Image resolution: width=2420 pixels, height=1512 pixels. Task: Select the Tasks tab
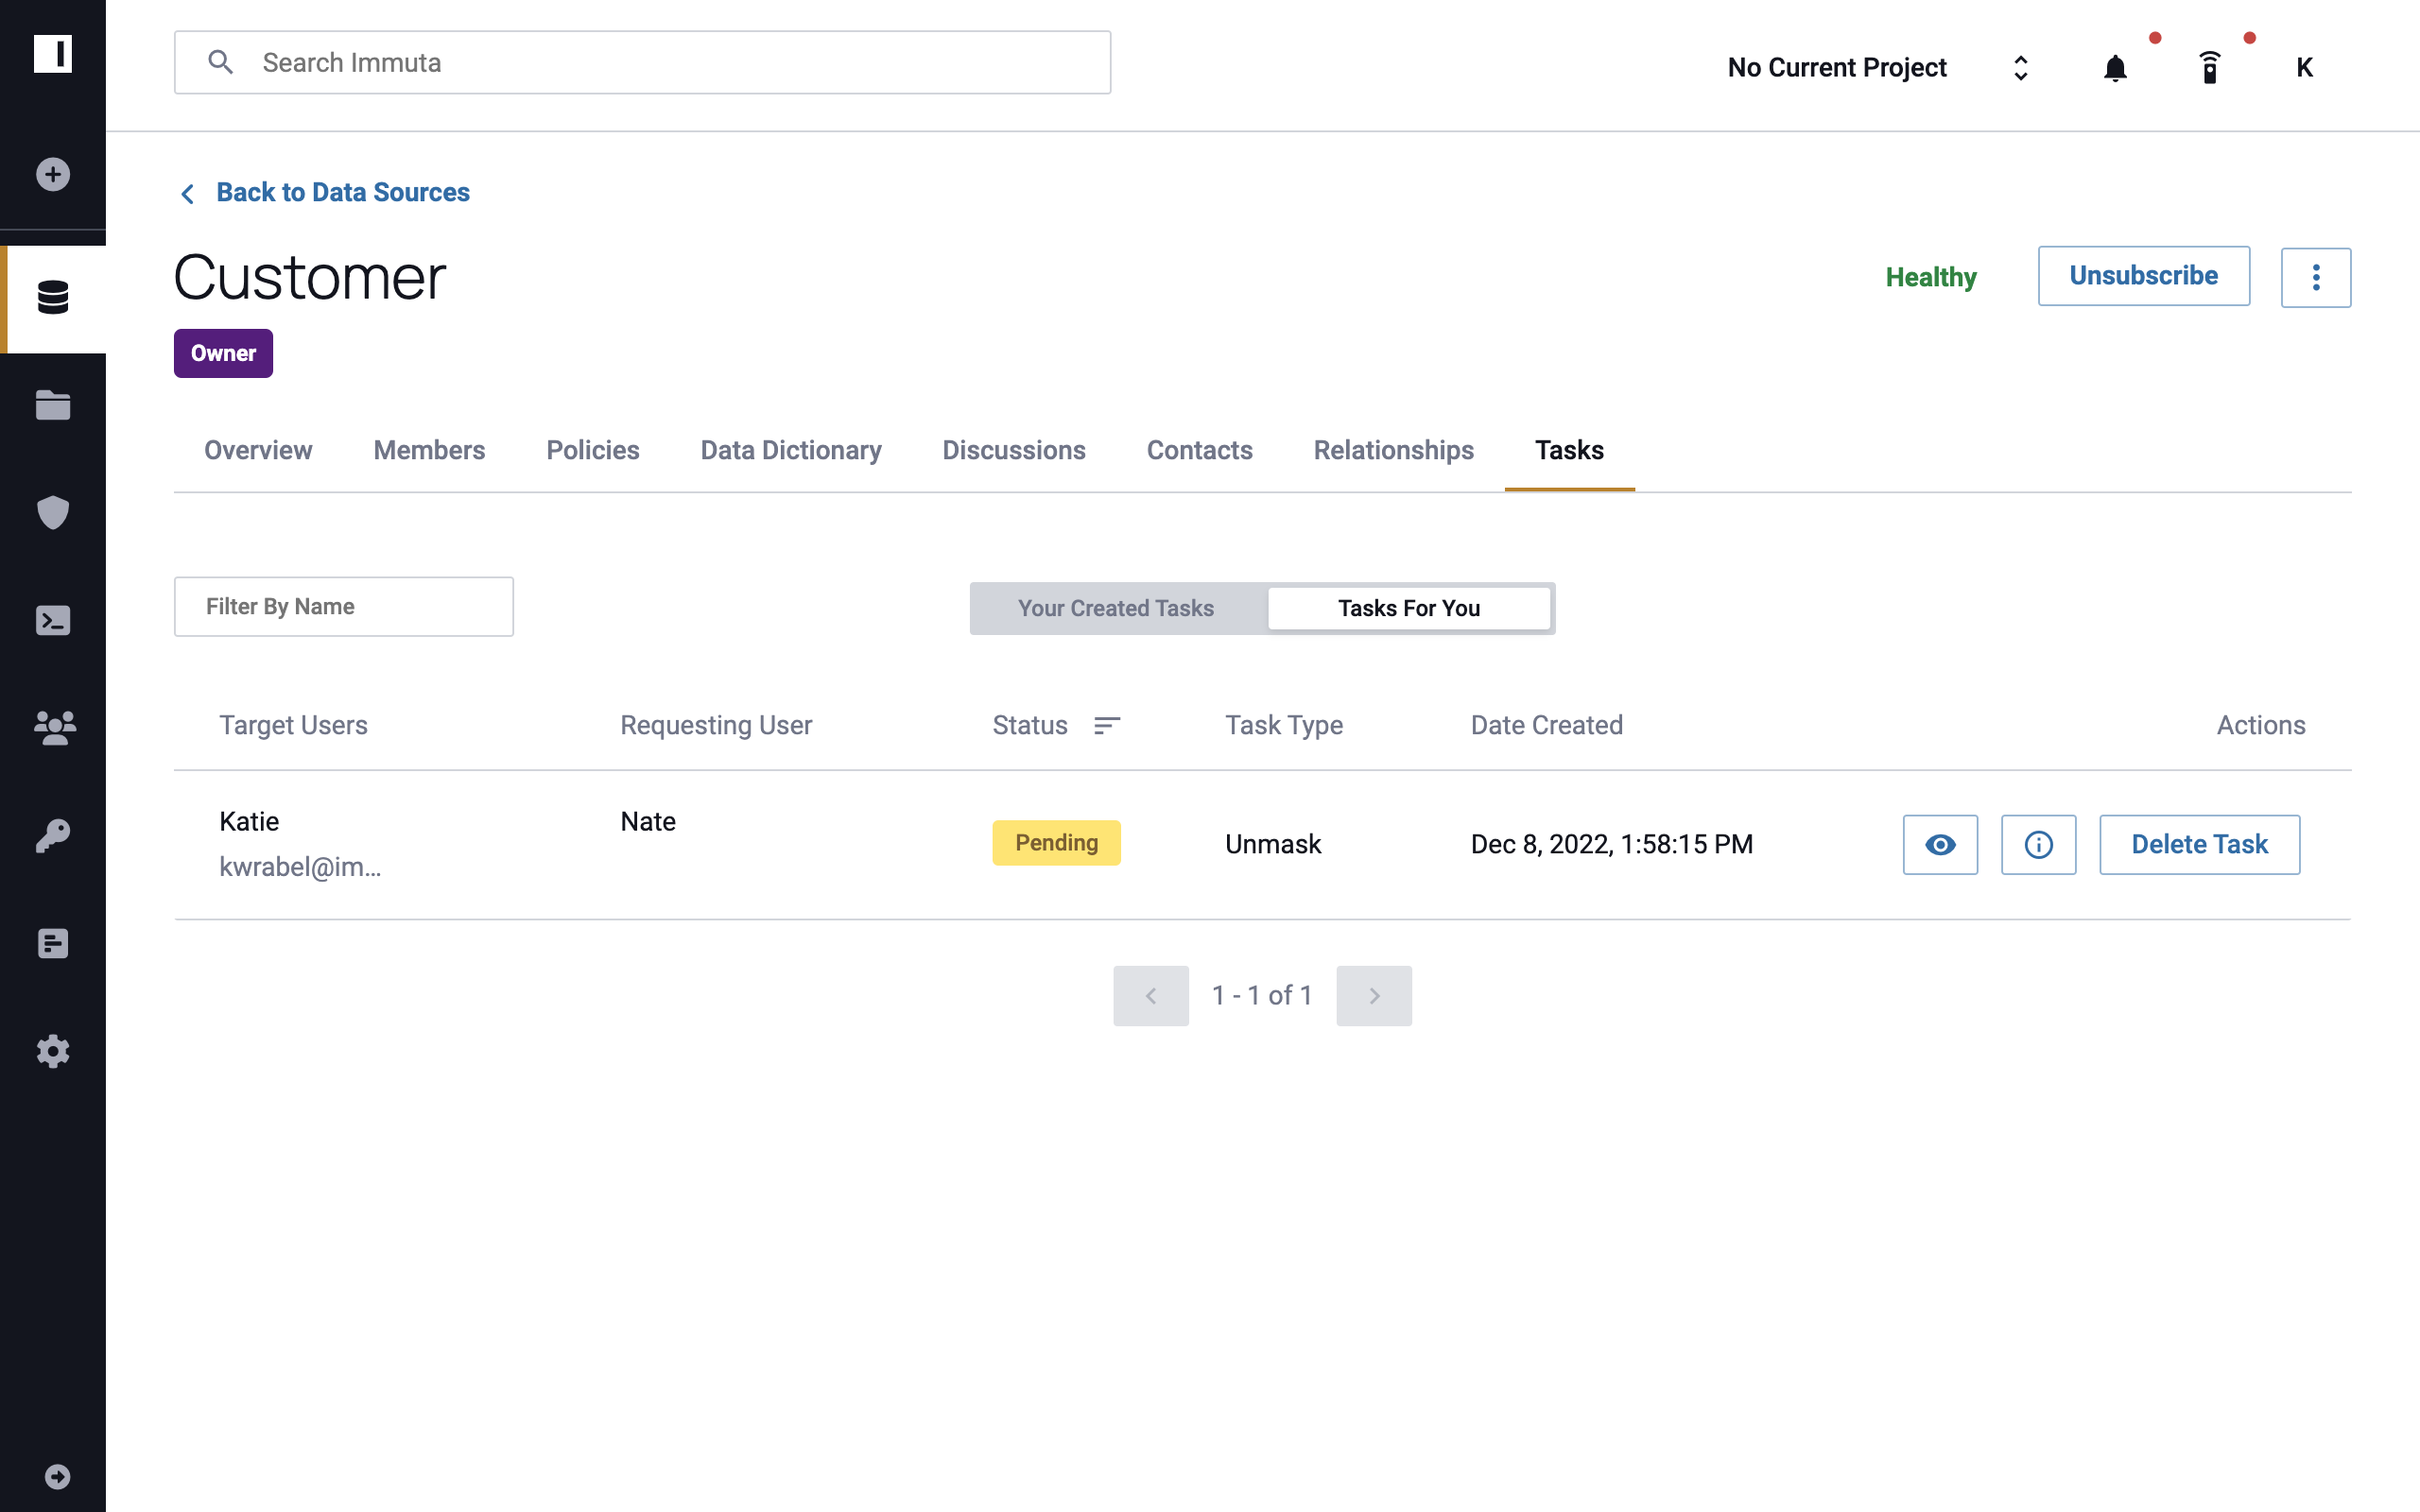1569,450
